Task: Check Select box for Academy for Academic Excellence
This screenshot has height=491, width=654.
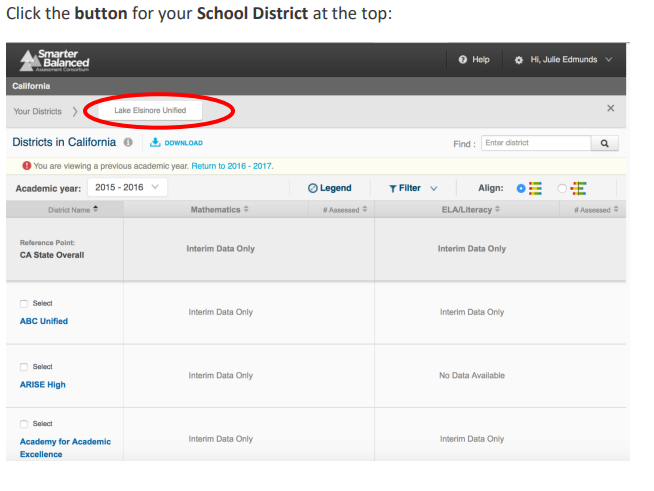Action: pos(24,424)
